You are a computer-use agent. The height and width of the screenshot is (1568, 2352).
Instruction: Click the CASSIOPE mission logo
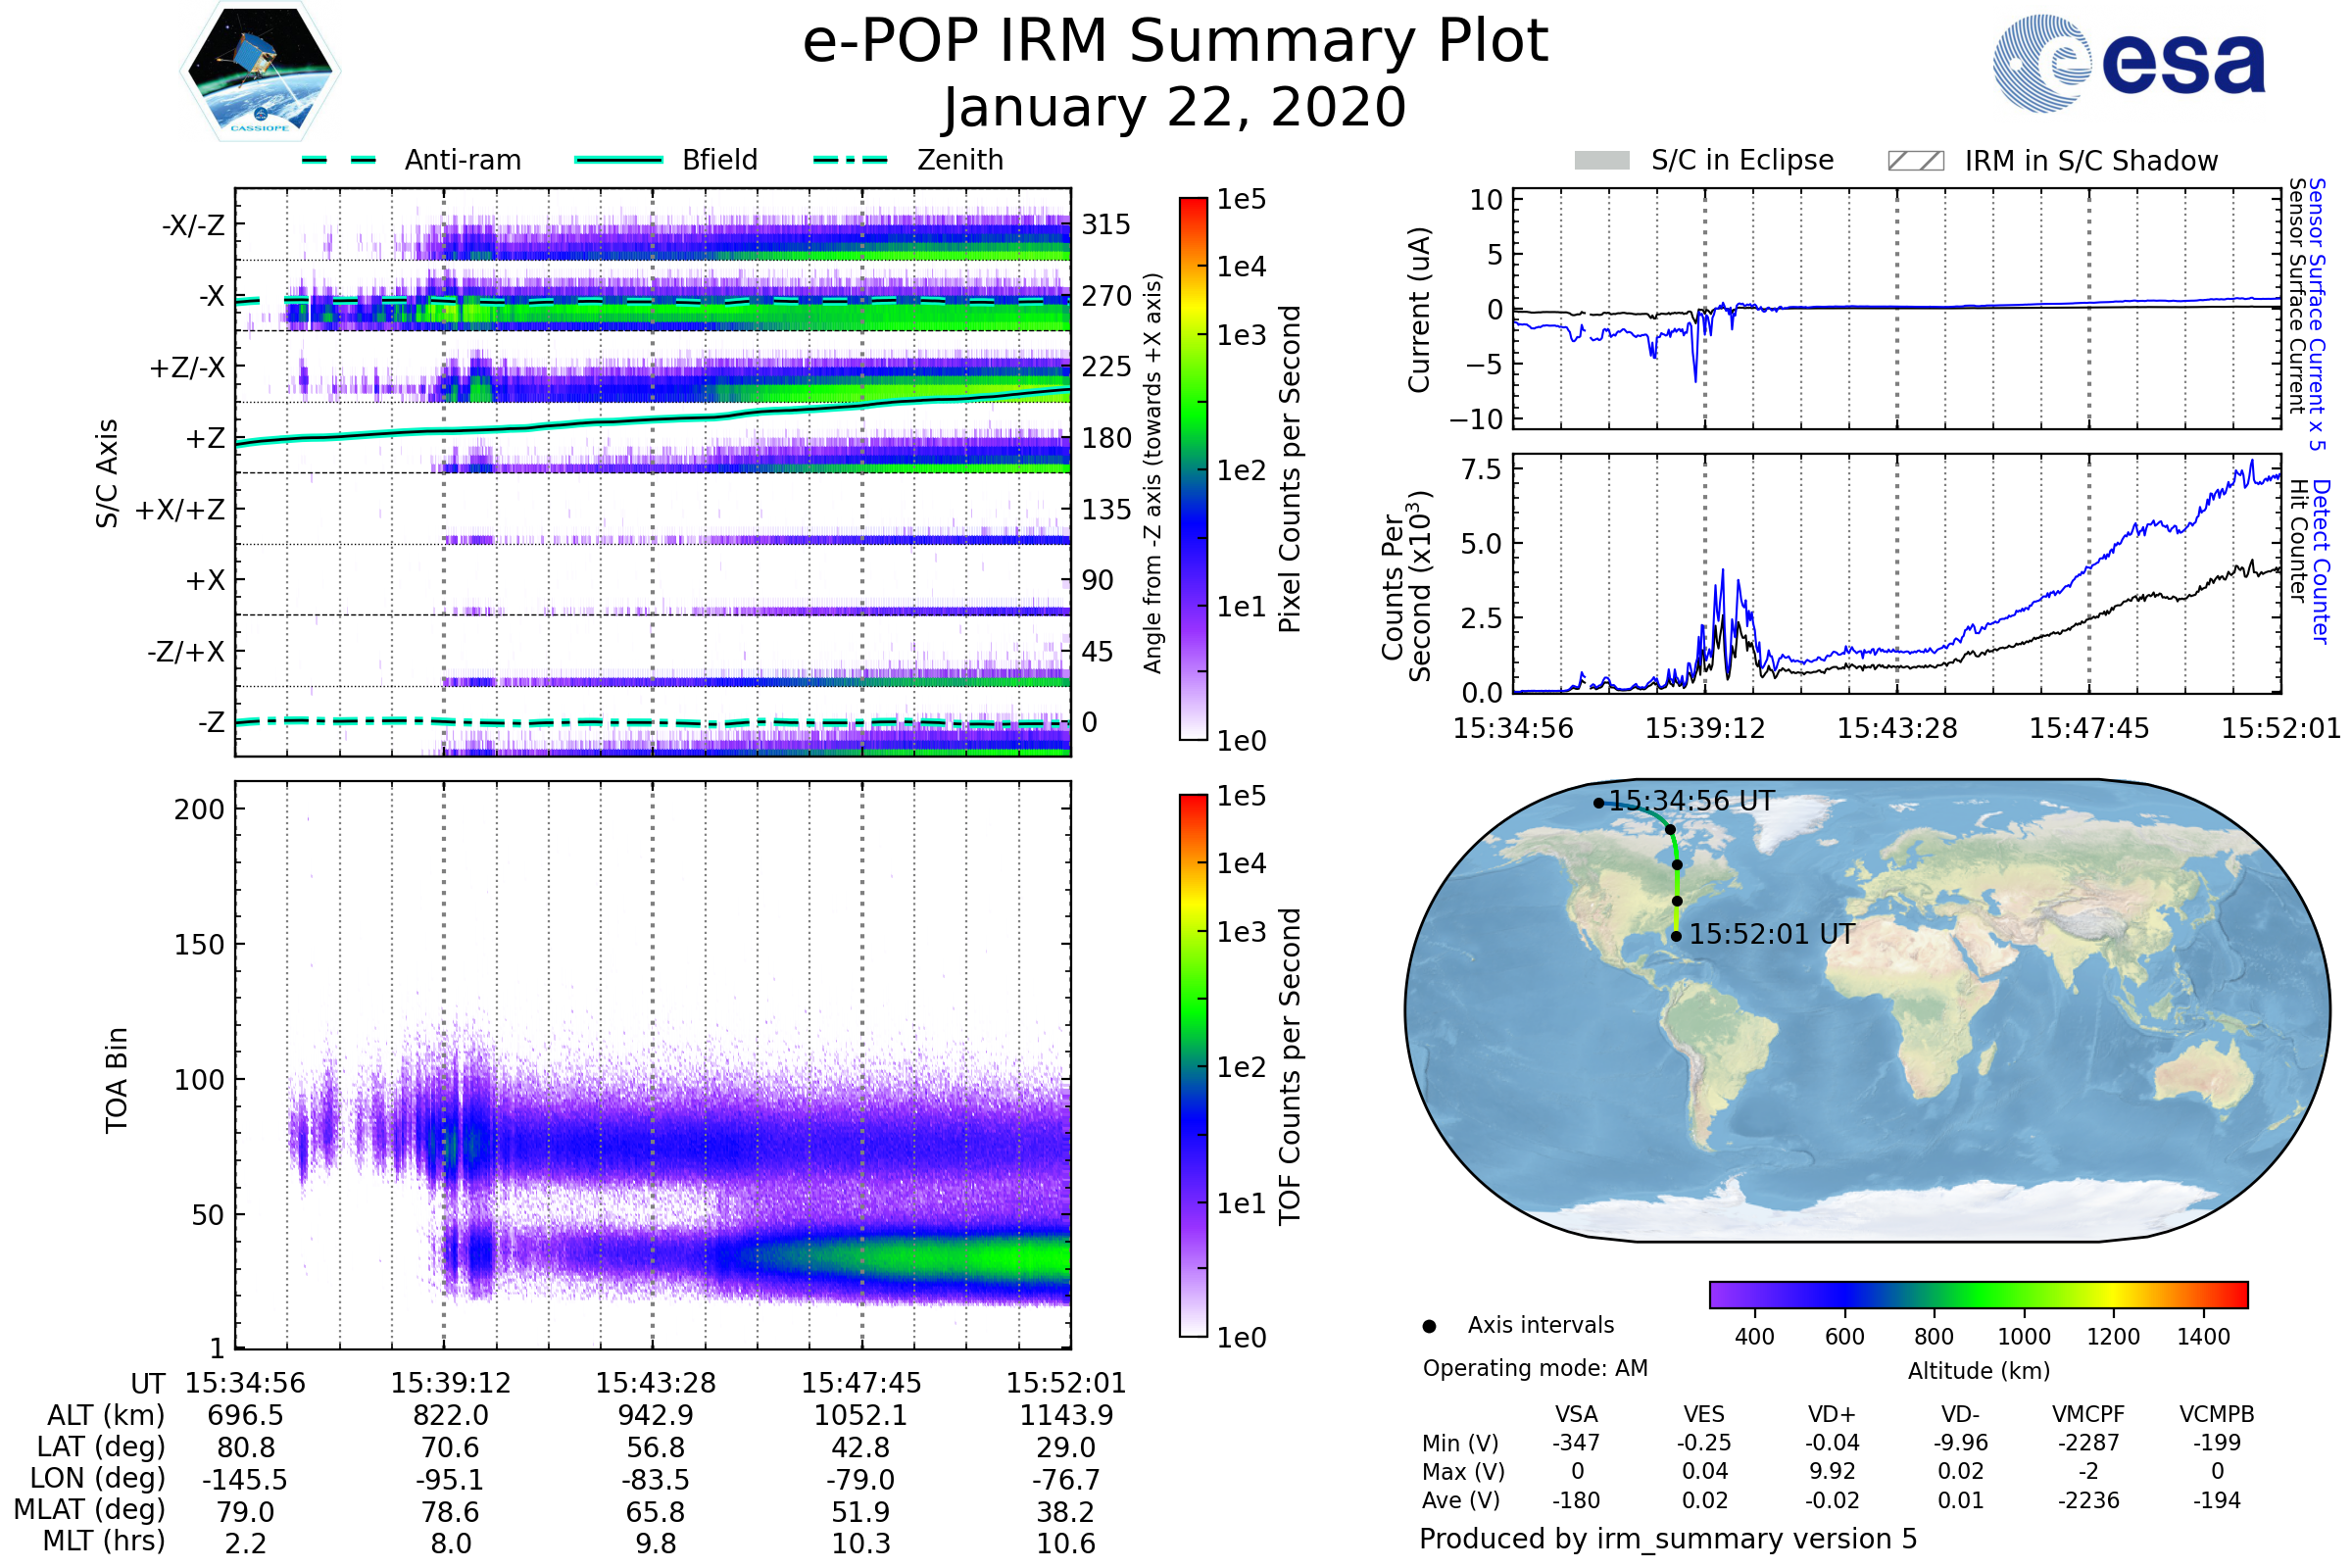pyautogui.click(x=260, y=72)
